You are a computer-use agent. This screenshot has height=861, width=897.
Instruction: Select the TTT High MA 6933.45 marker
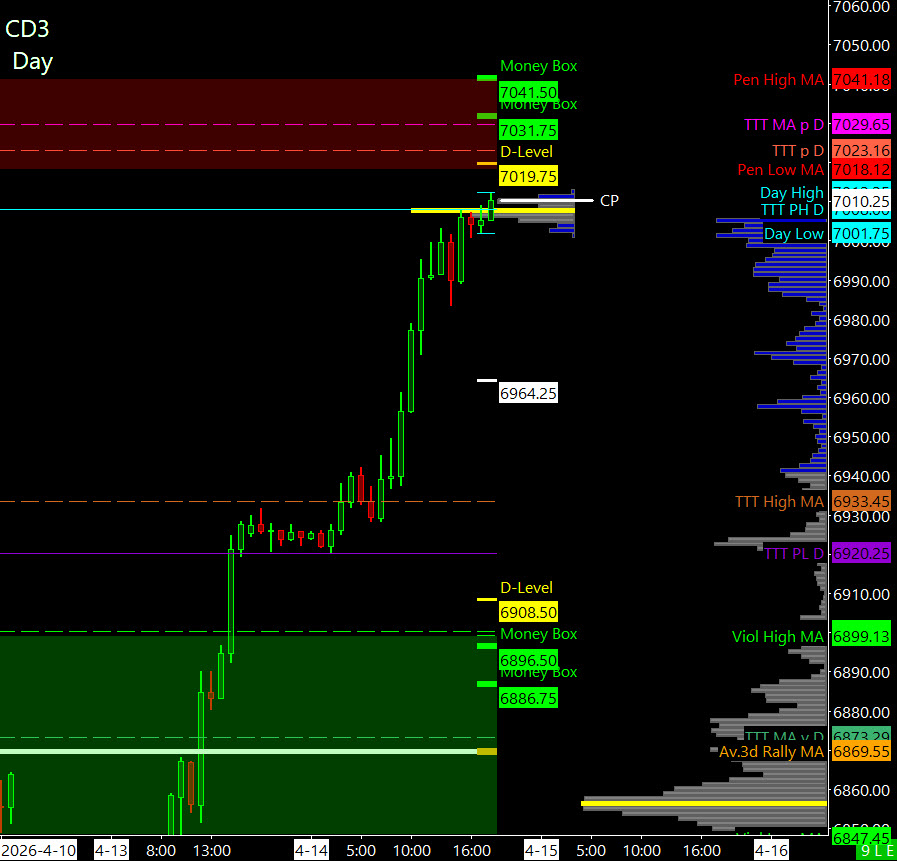pyautogui.click(x=860, y=502)
